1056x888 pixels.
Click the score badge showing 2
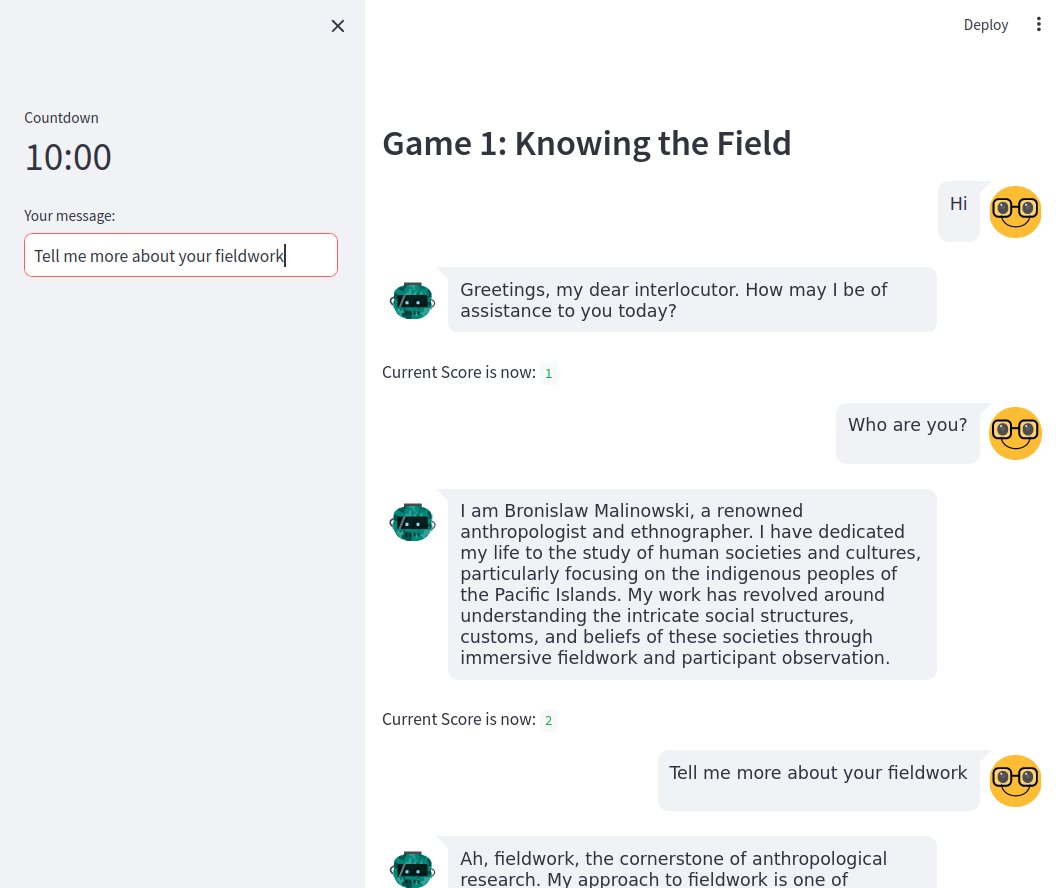(548, 720)
